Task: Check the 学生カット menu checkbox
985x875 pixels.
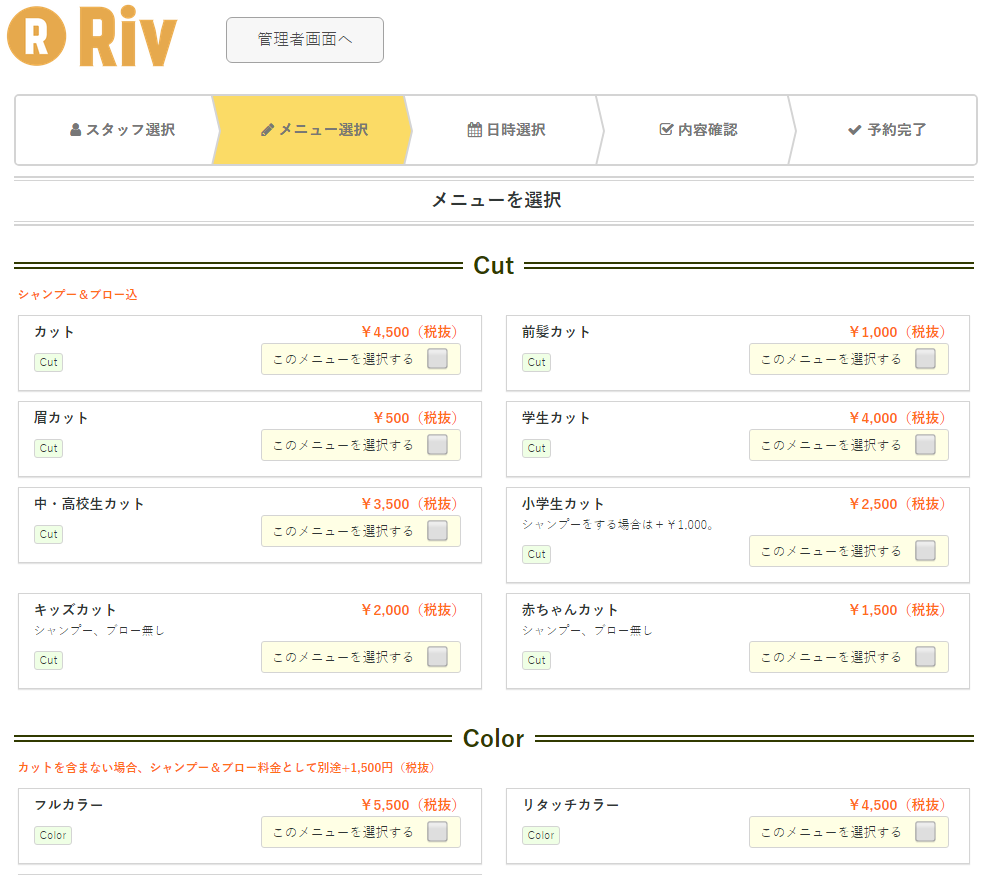Action: (x=925, y=445)
